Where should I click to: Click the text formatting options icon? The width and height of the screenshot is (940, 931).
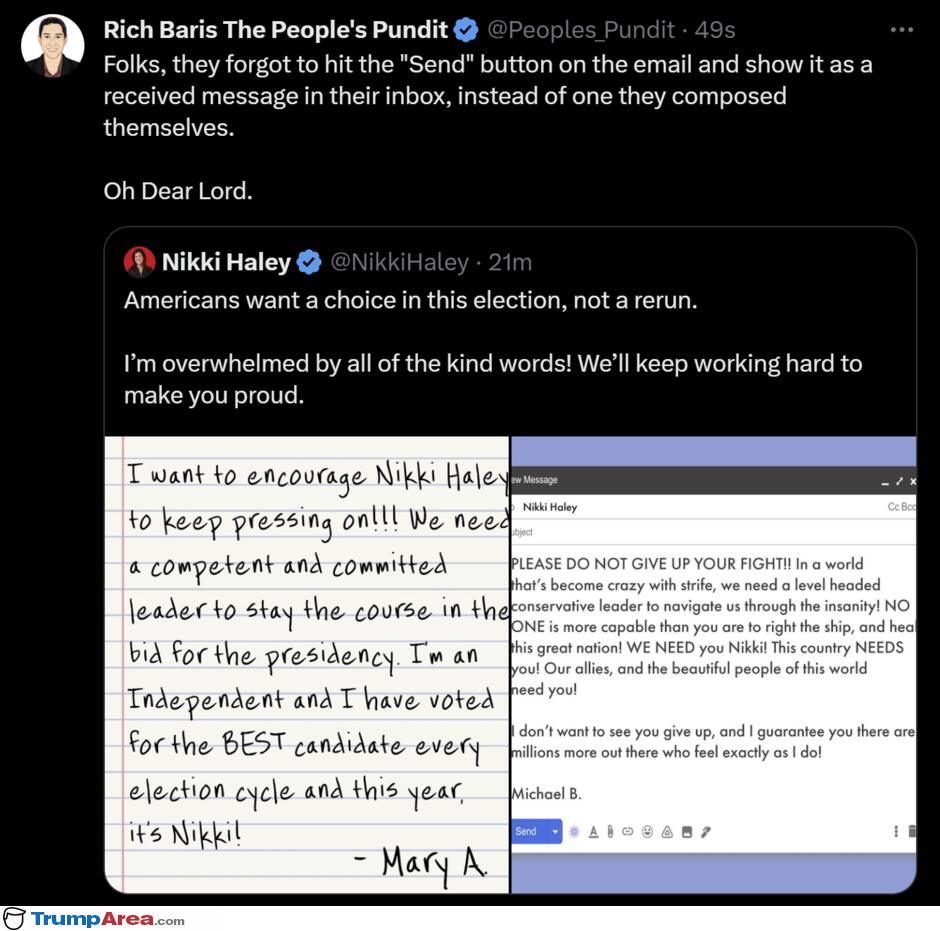(x=593, y=831)
